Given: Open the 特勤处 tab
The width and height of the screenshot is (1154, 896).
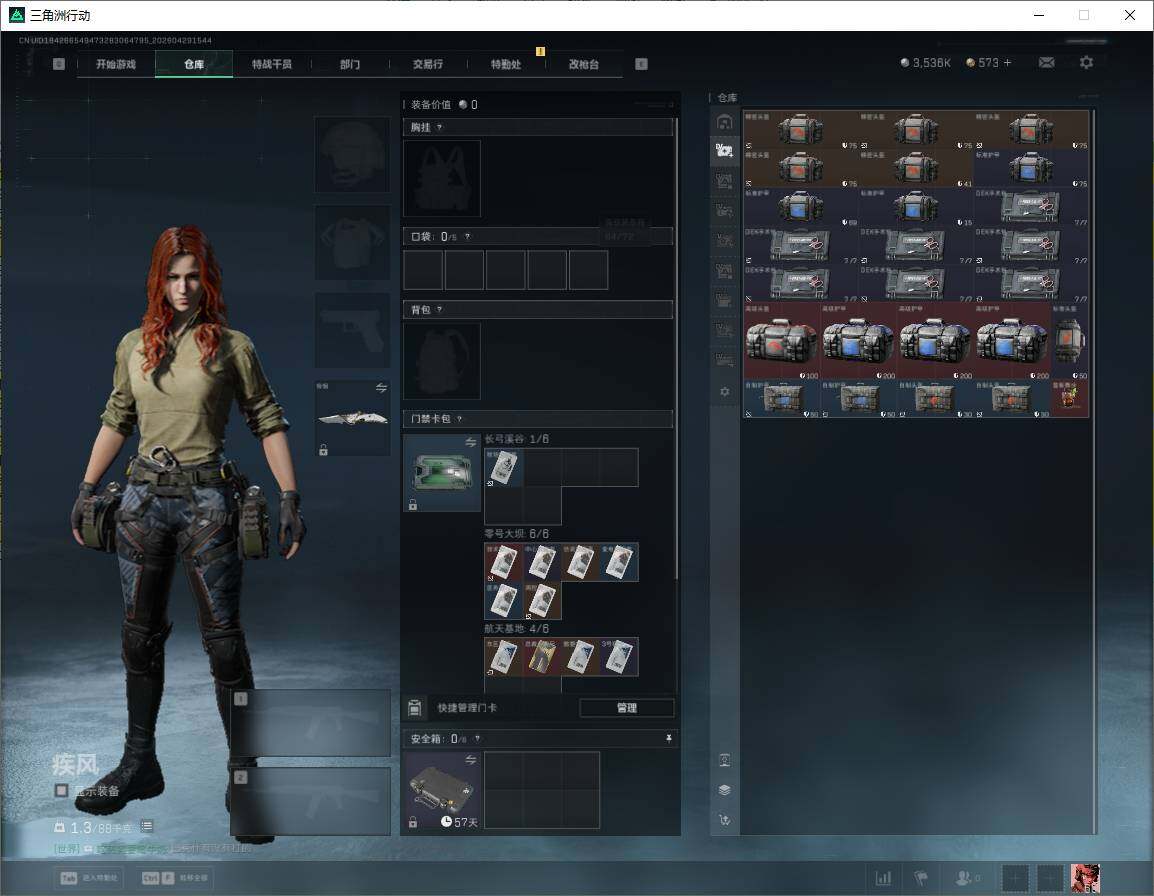Looking at the screenshot, I should pyautogui.click(x=506, y=64).
